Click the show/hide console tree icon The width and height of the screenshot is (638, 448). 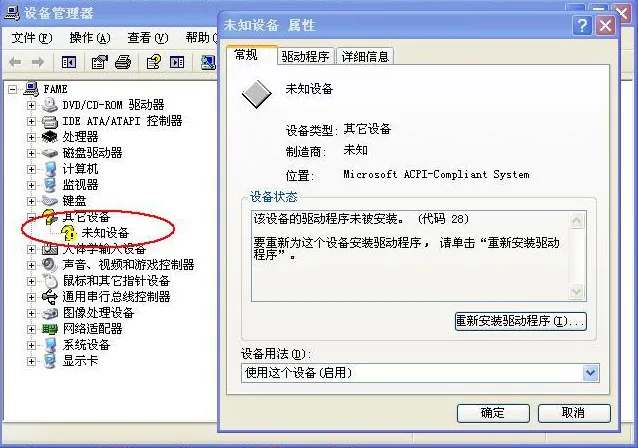pyautogui.click(x=69, y=62)
